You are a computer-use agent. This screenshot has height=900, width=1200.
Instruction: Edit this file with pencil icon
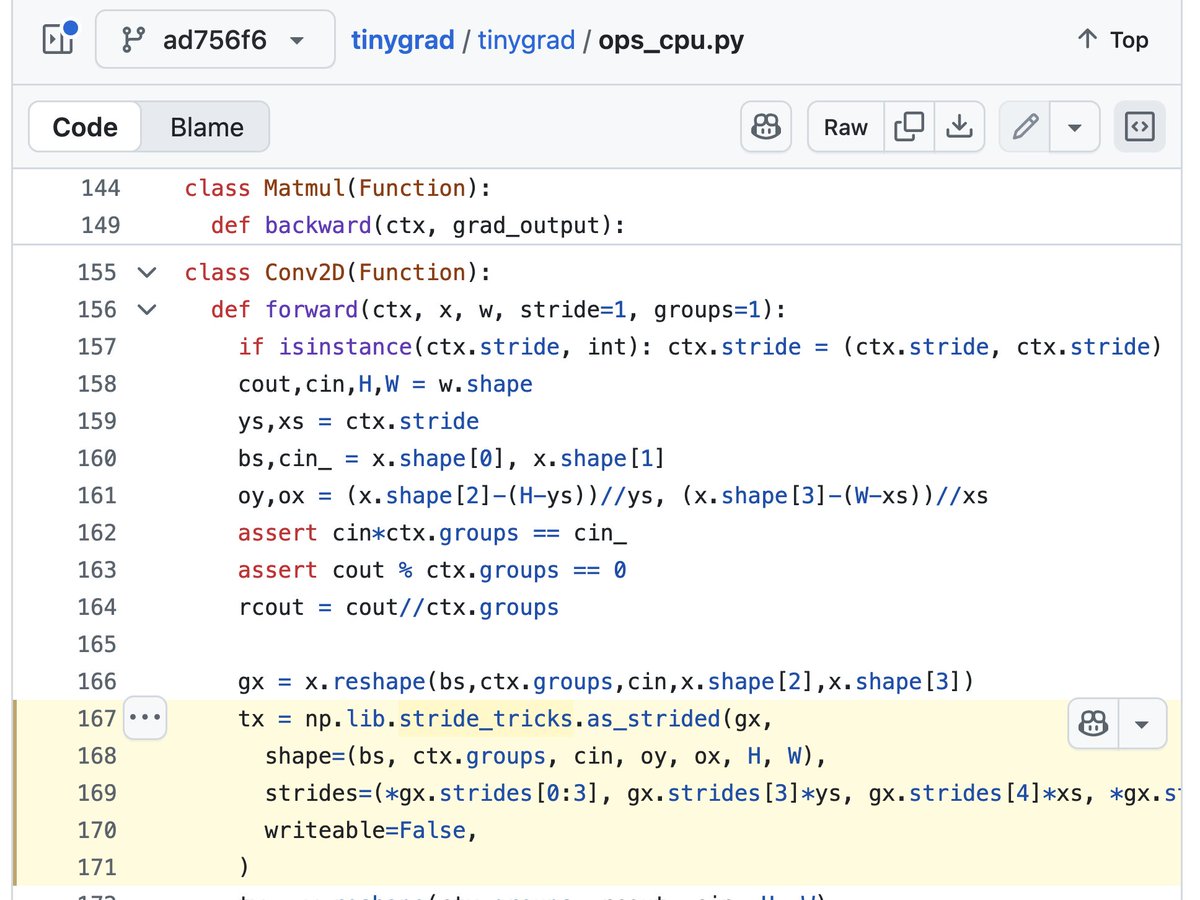[1025, 127]
